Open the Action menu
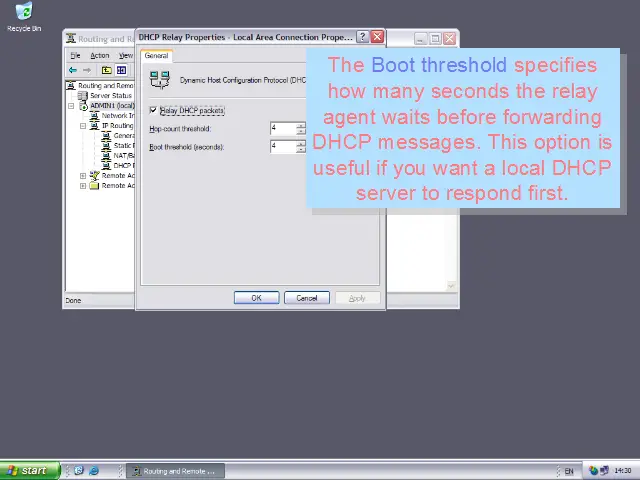The width and height of the screenshot is (640, 480). (99, 55)
